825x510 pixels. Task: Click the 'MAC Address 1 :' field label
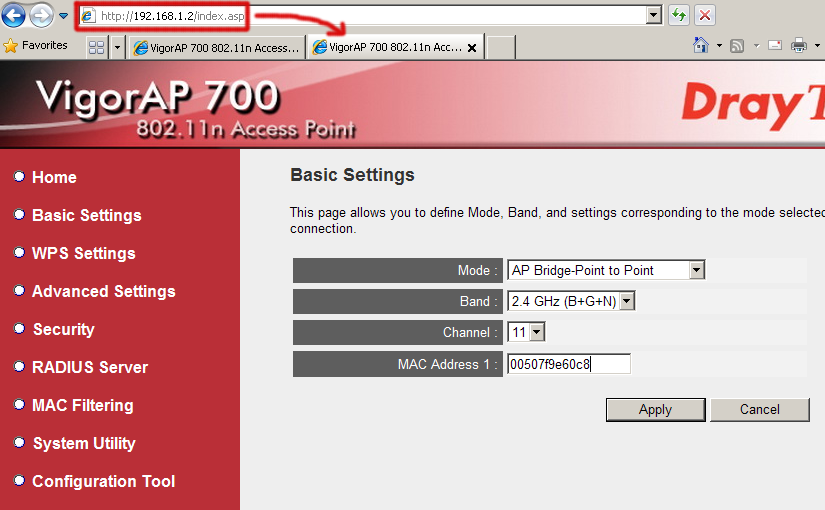point(447,364)
